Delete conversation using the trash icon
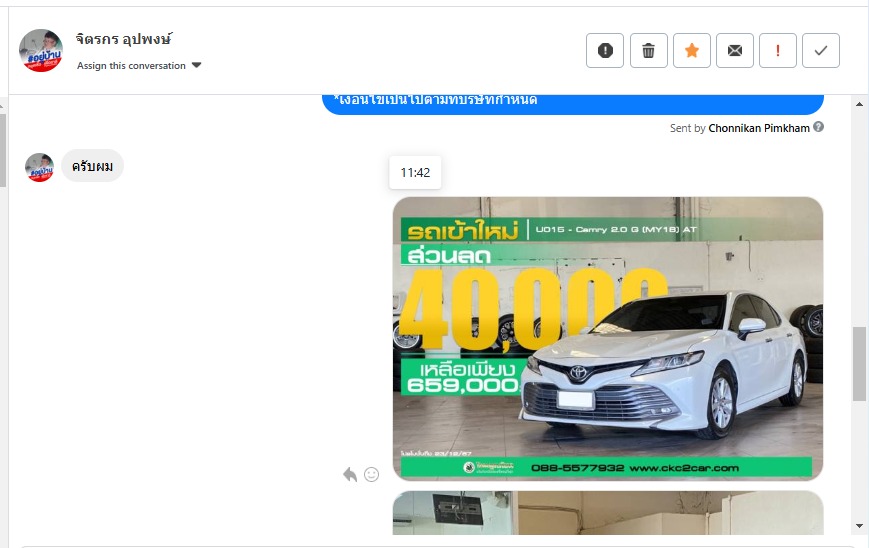 point(648,50)
